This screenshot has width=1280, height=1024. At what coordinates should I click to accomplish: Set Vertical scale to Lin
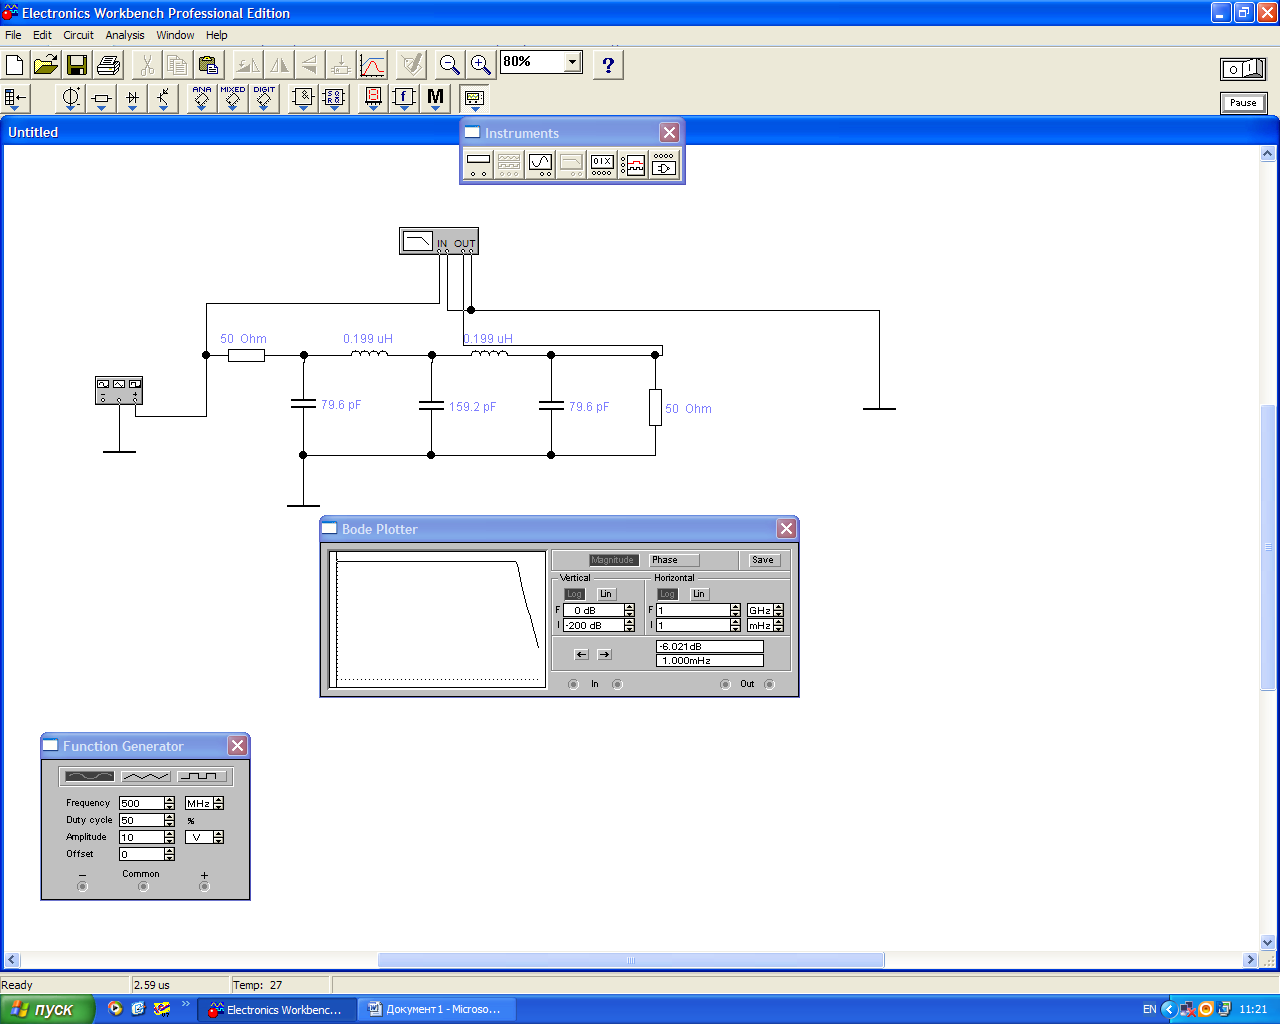[x=606, y=594]
